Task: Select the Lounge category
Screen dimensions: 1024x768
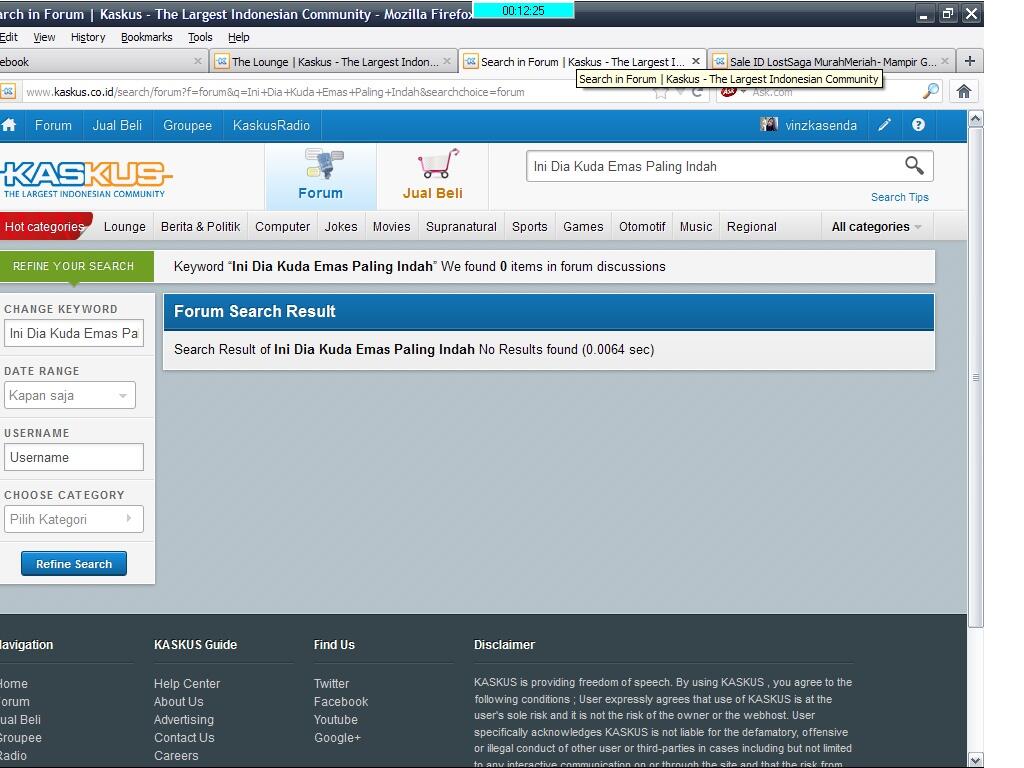Action: 125,227
